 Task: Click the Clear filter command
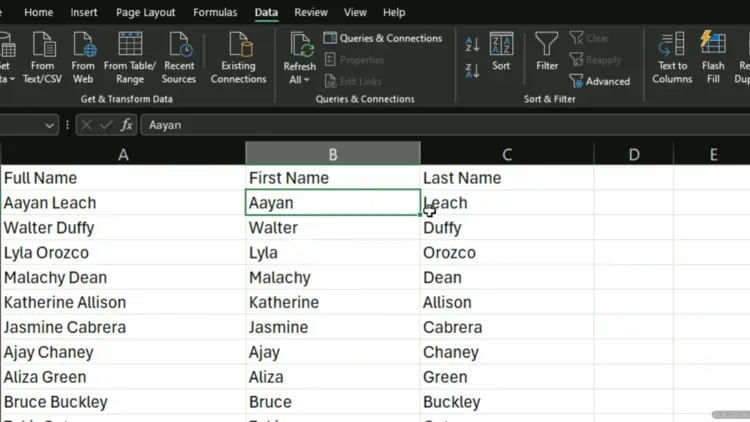coord(589,38)
